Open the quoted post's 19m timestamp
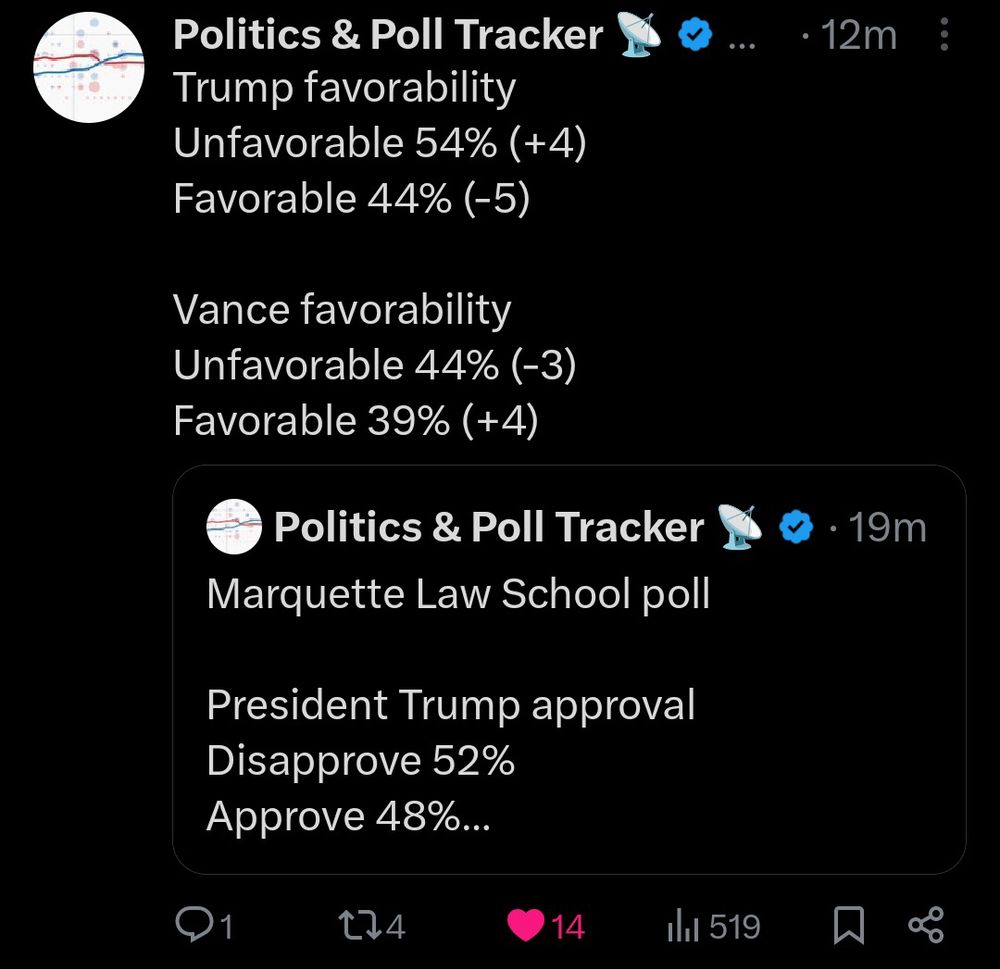 (x=887, y=527)
